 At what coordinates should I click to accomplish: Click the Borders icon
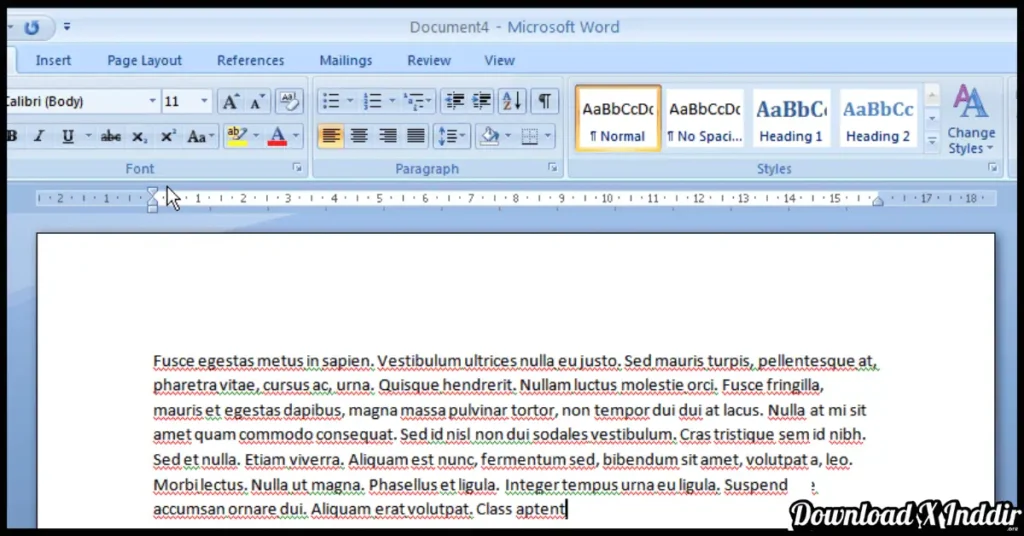tap(530, 136)
